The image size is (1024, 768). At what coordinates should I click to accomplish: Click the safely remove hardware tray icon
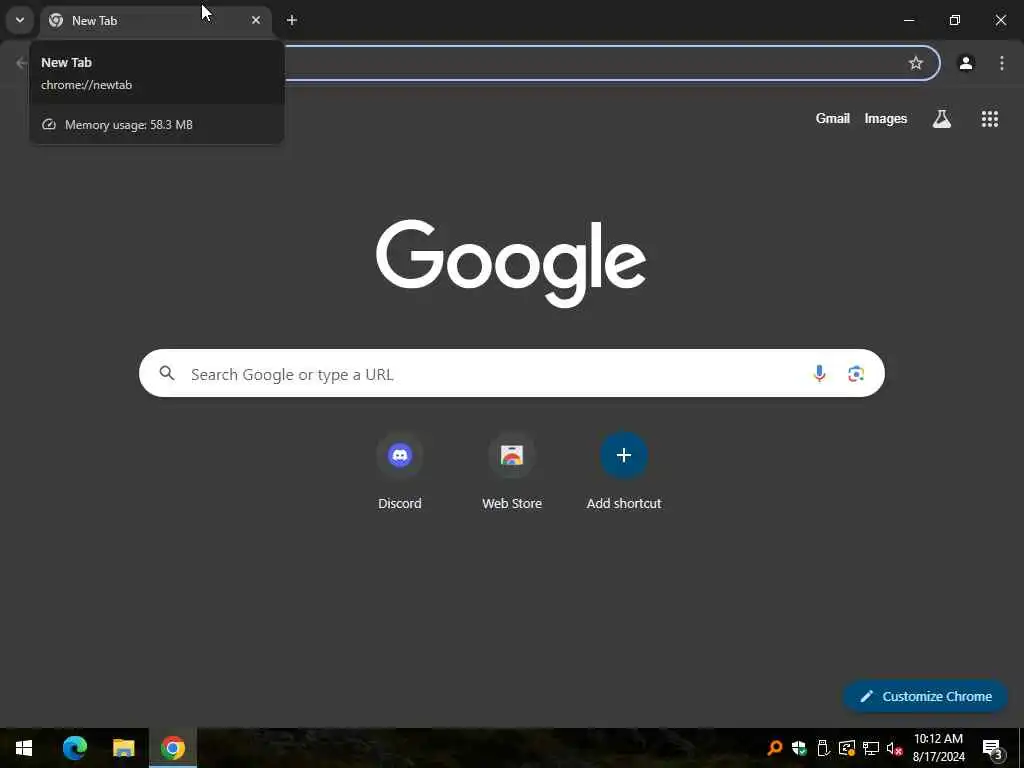(823, 748)
